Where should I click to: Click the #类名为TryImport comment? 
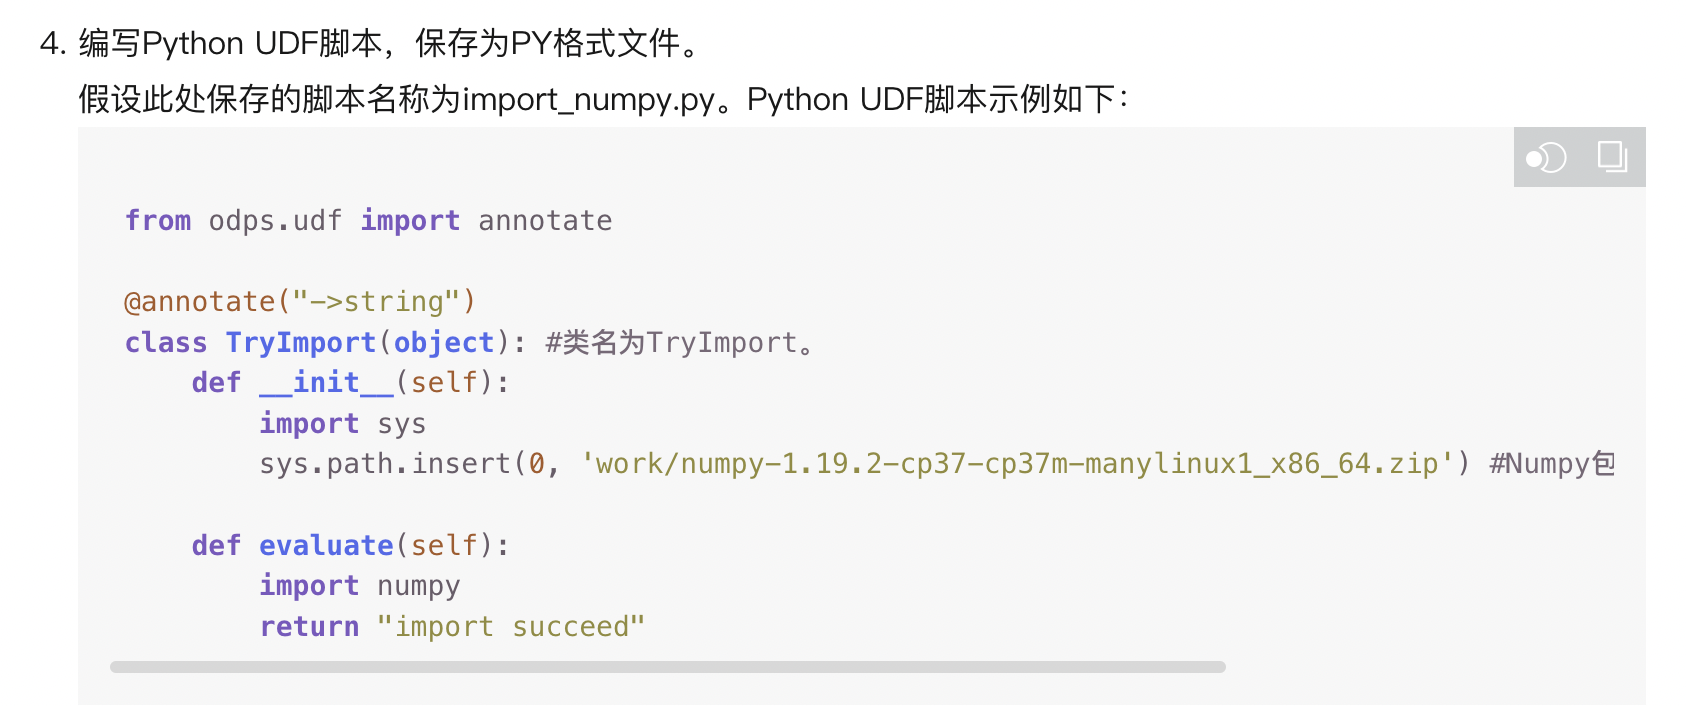point(680,343)
